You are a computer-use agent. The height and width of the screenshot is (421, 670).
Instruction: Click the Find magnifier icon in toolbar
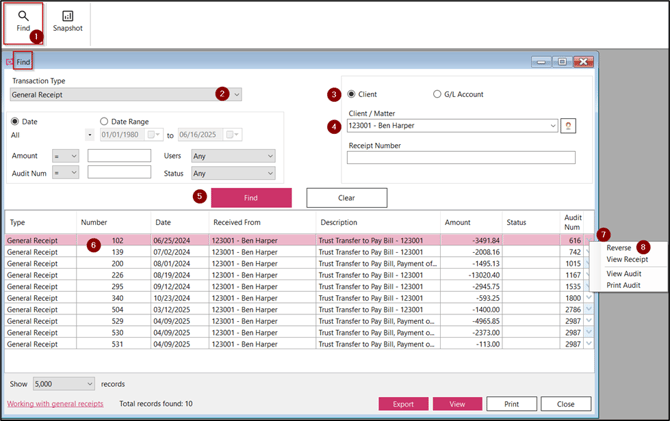[x=23, y=17]
